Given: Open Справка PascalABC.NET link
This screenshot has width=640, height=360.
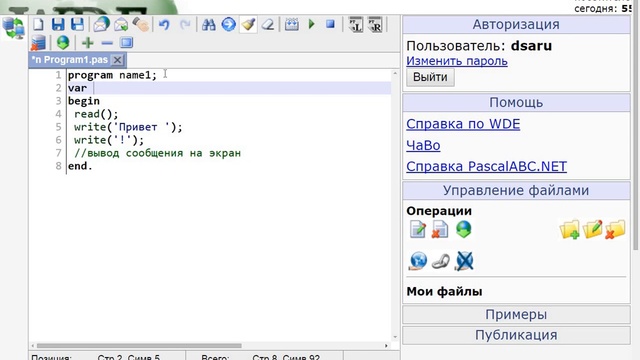Looking at the screenshot, I should (x=487, y=167).
